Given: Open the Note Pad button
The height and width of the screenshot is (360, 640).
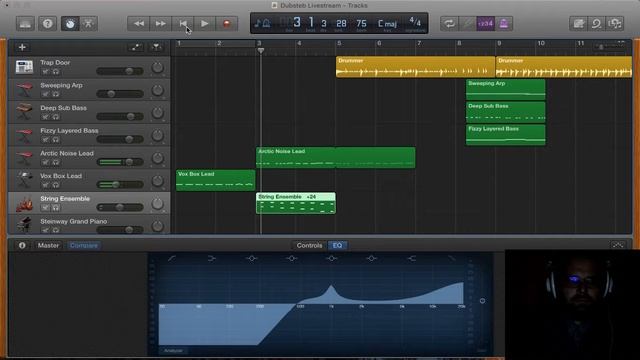Looking at the screenshot, I should (x=578, y=24).
